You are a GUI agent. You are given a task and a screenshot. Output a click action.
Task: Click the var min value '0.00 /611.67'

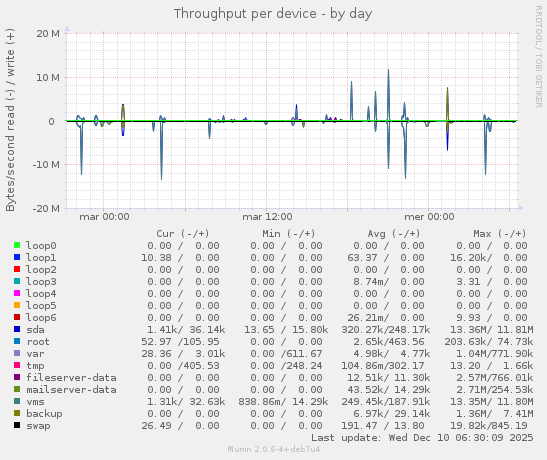pos(286,354)
